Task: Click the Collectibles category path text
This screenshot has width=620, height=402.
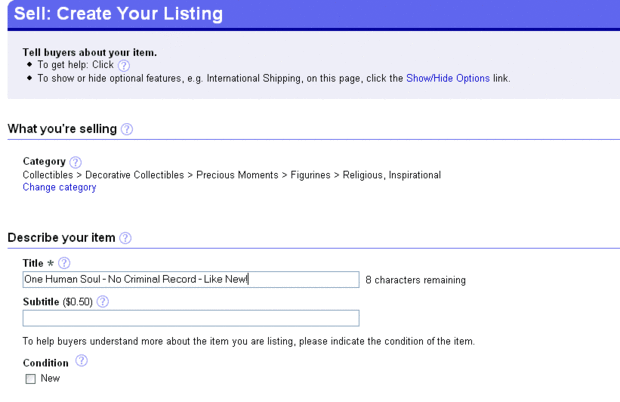Action: [x=231, y=175]
